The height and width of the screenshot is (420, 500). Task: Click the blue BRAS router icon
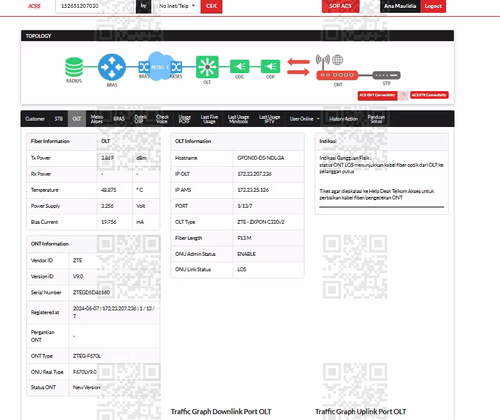(x=112, y=67)
